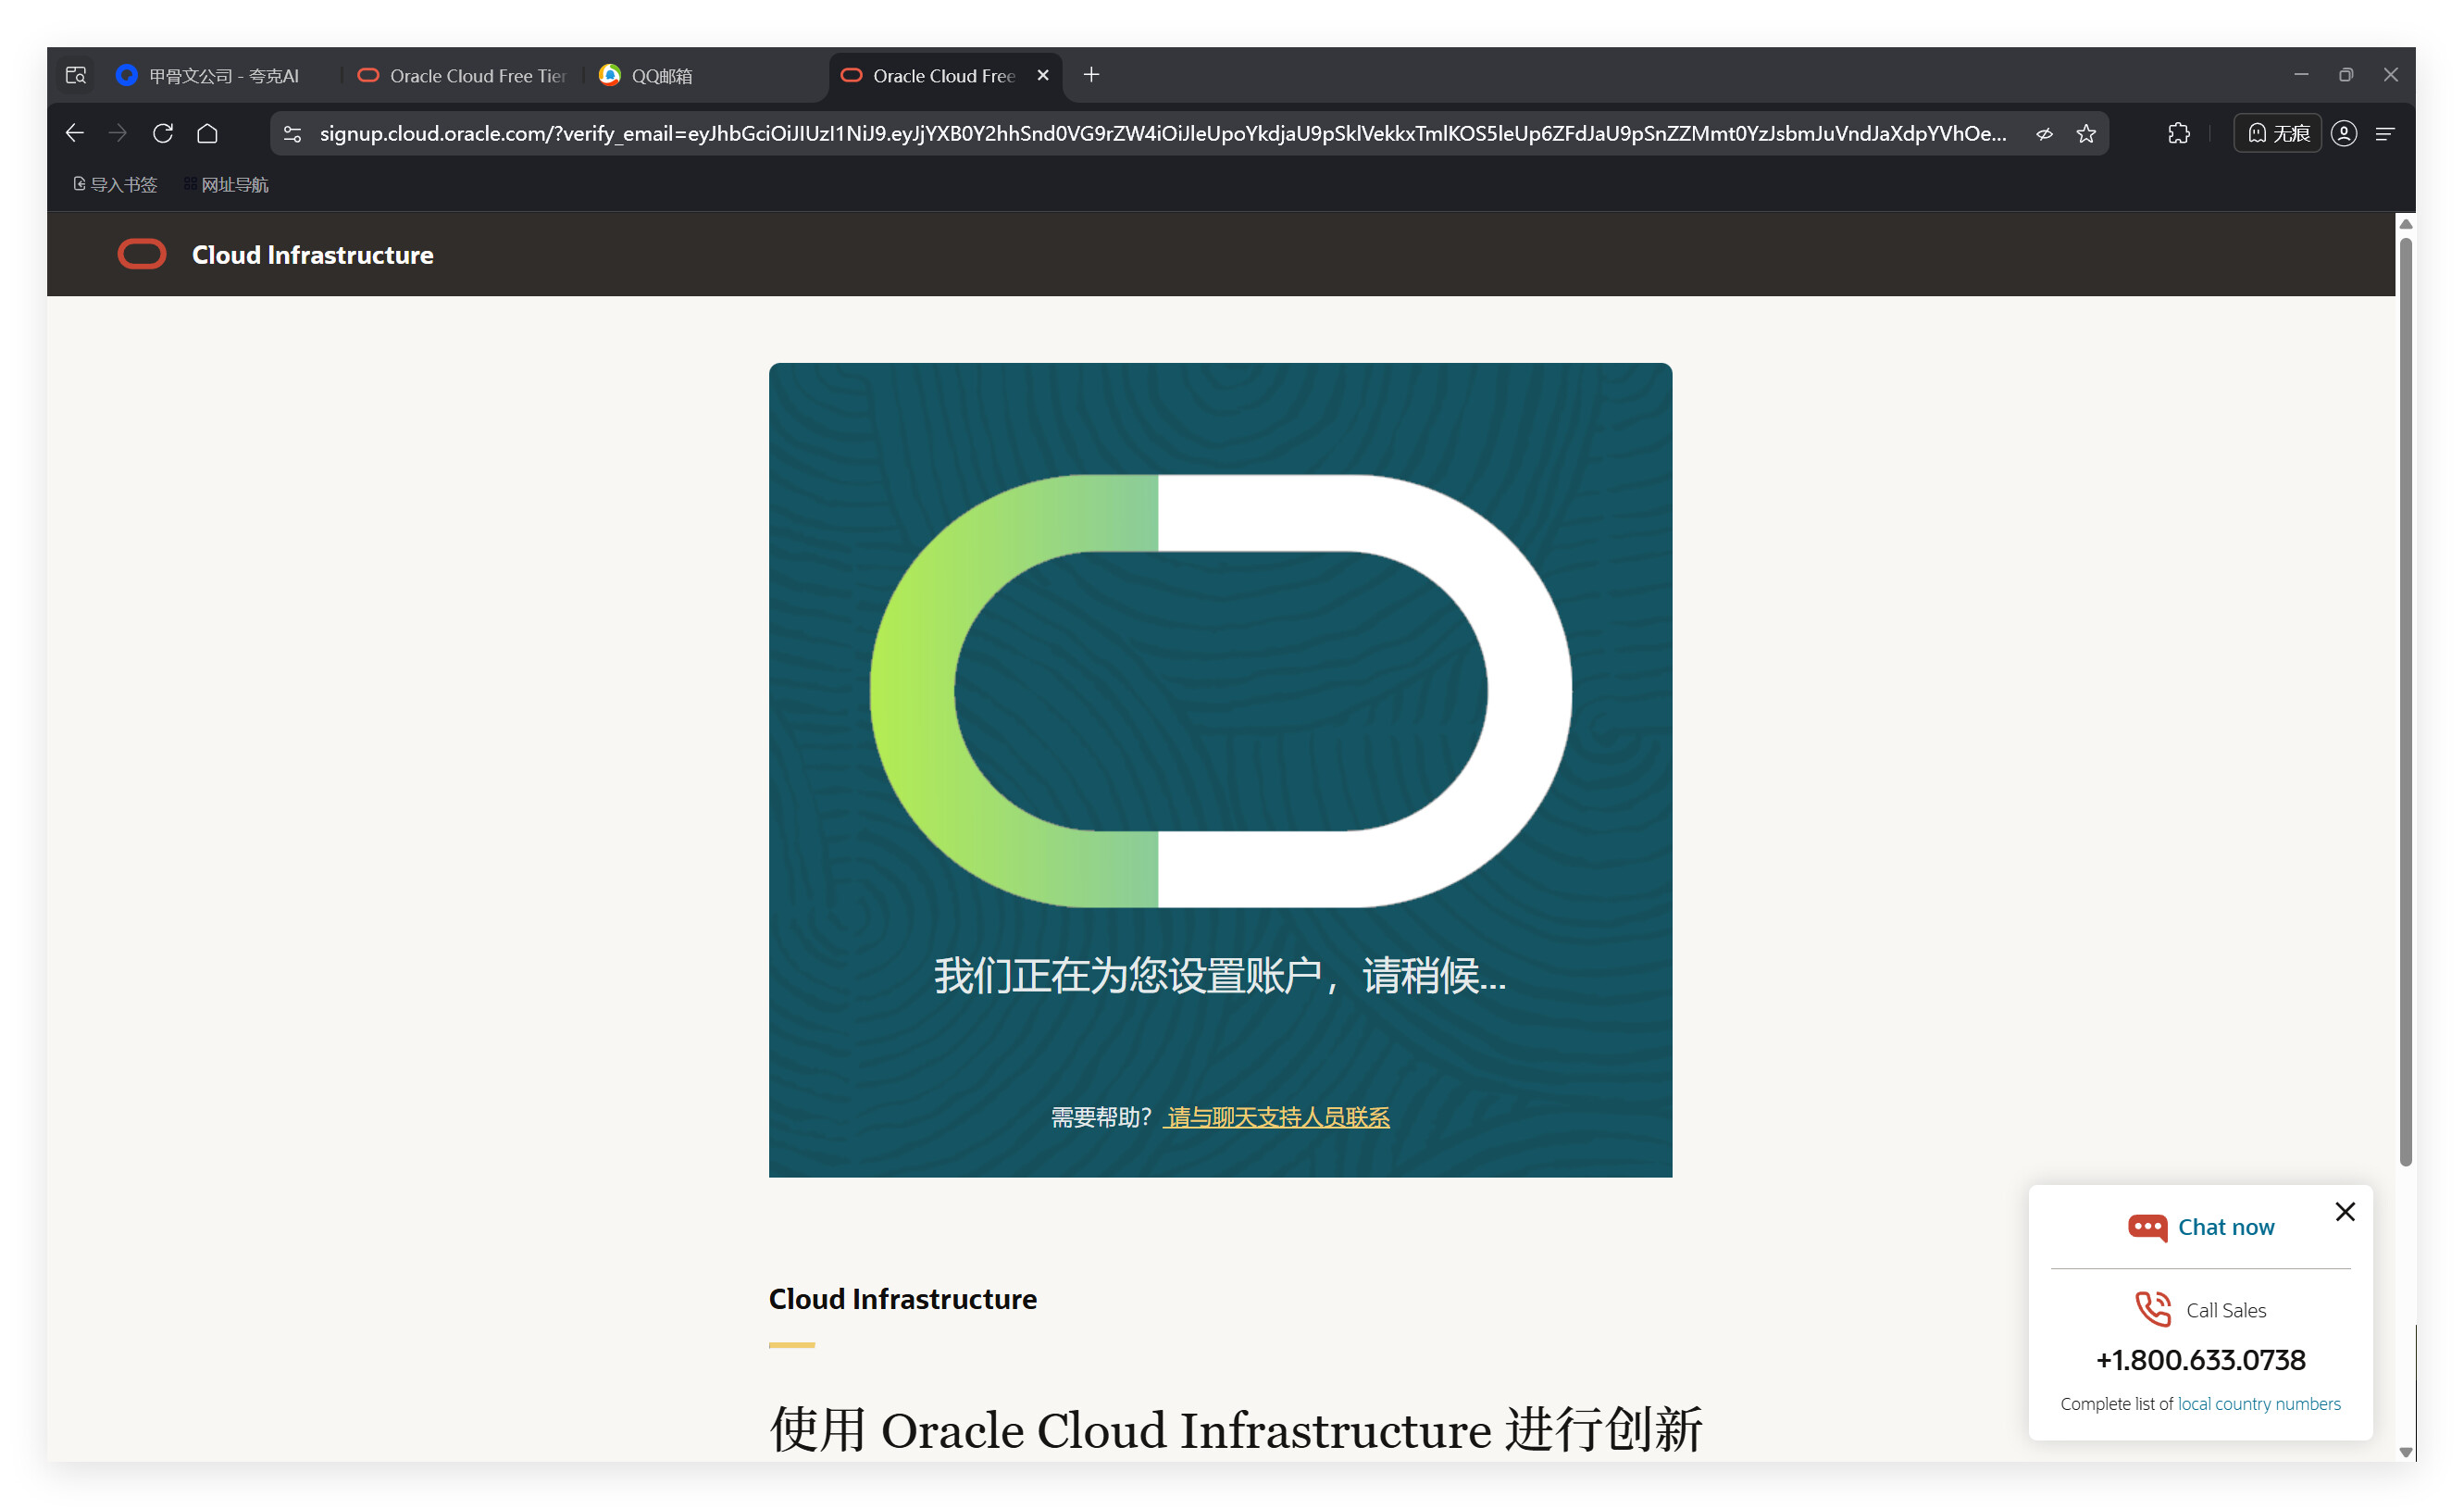The width and height of the screenshot is (2464, 1509).
Task: Open the user profile icon
Action: [x=2344, y=133]
